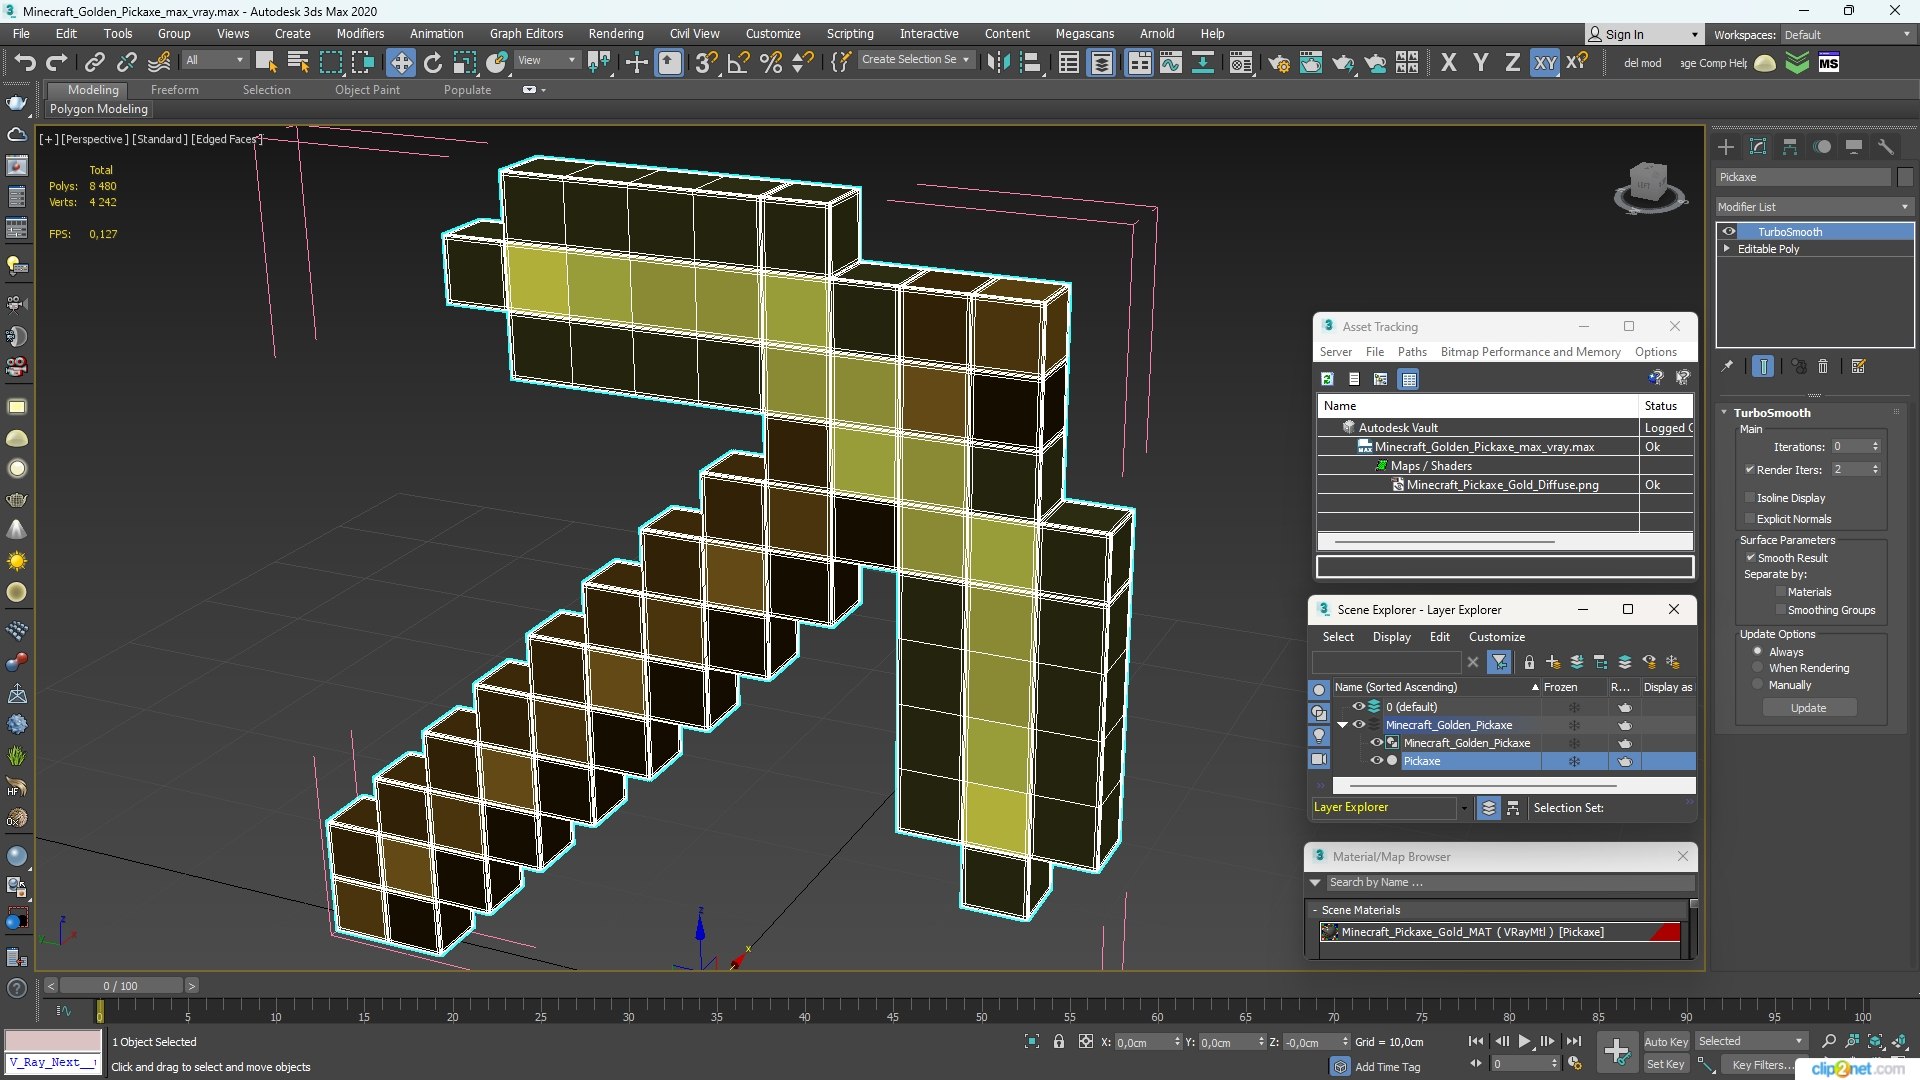Open the reference coordinate View dropdown
Viewport: 1920px width, 1080px height.
pyautogui.click(x=546, y=61)
